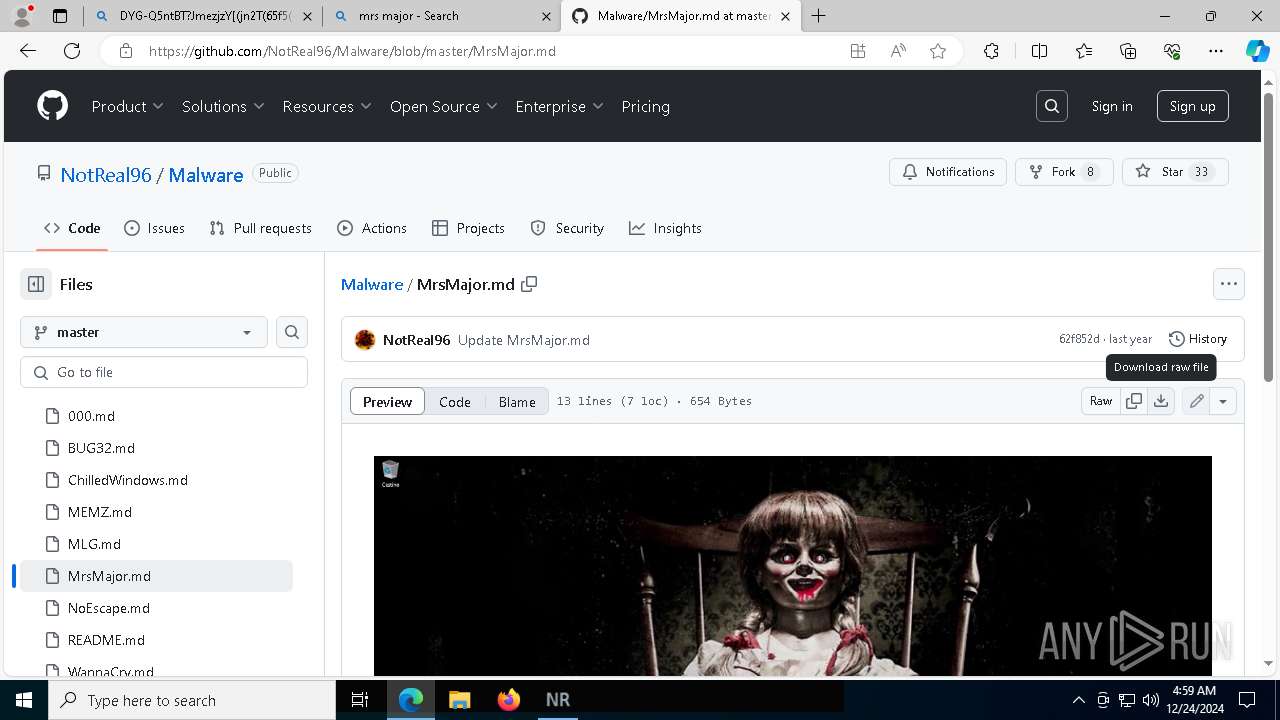This screenshot has width=1280, height=720.
Task: Click the GitHub Octocat logo
Action: tap(53, 106)
